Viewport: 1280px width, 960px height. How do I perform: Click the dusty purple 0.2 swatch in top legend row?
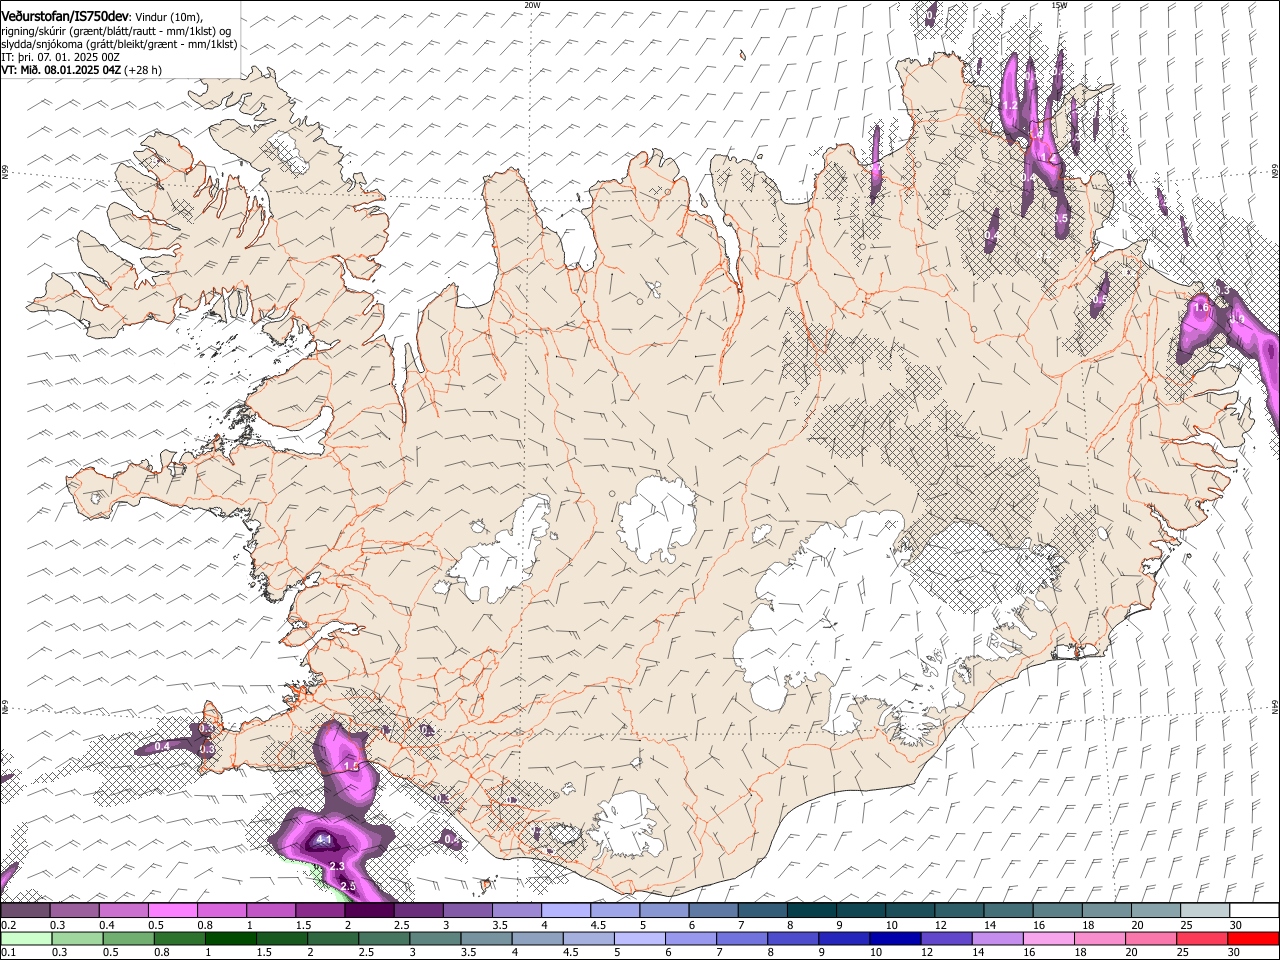click(25, 910)
